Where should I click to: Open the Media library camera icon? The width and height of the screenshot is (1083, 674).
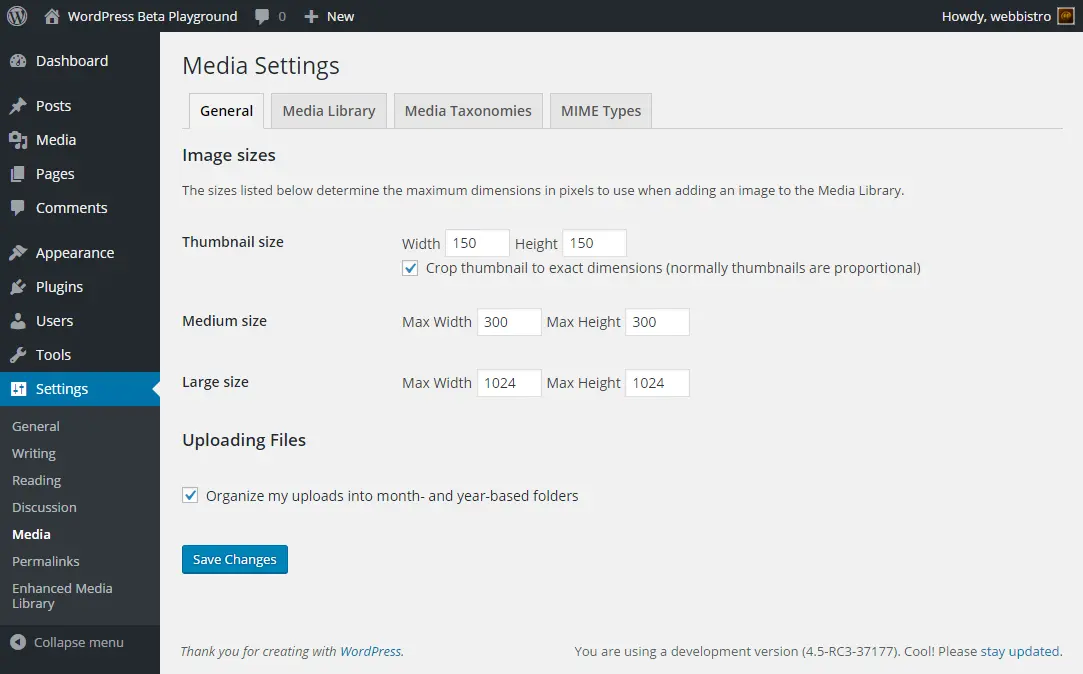(x=20, y=139)
